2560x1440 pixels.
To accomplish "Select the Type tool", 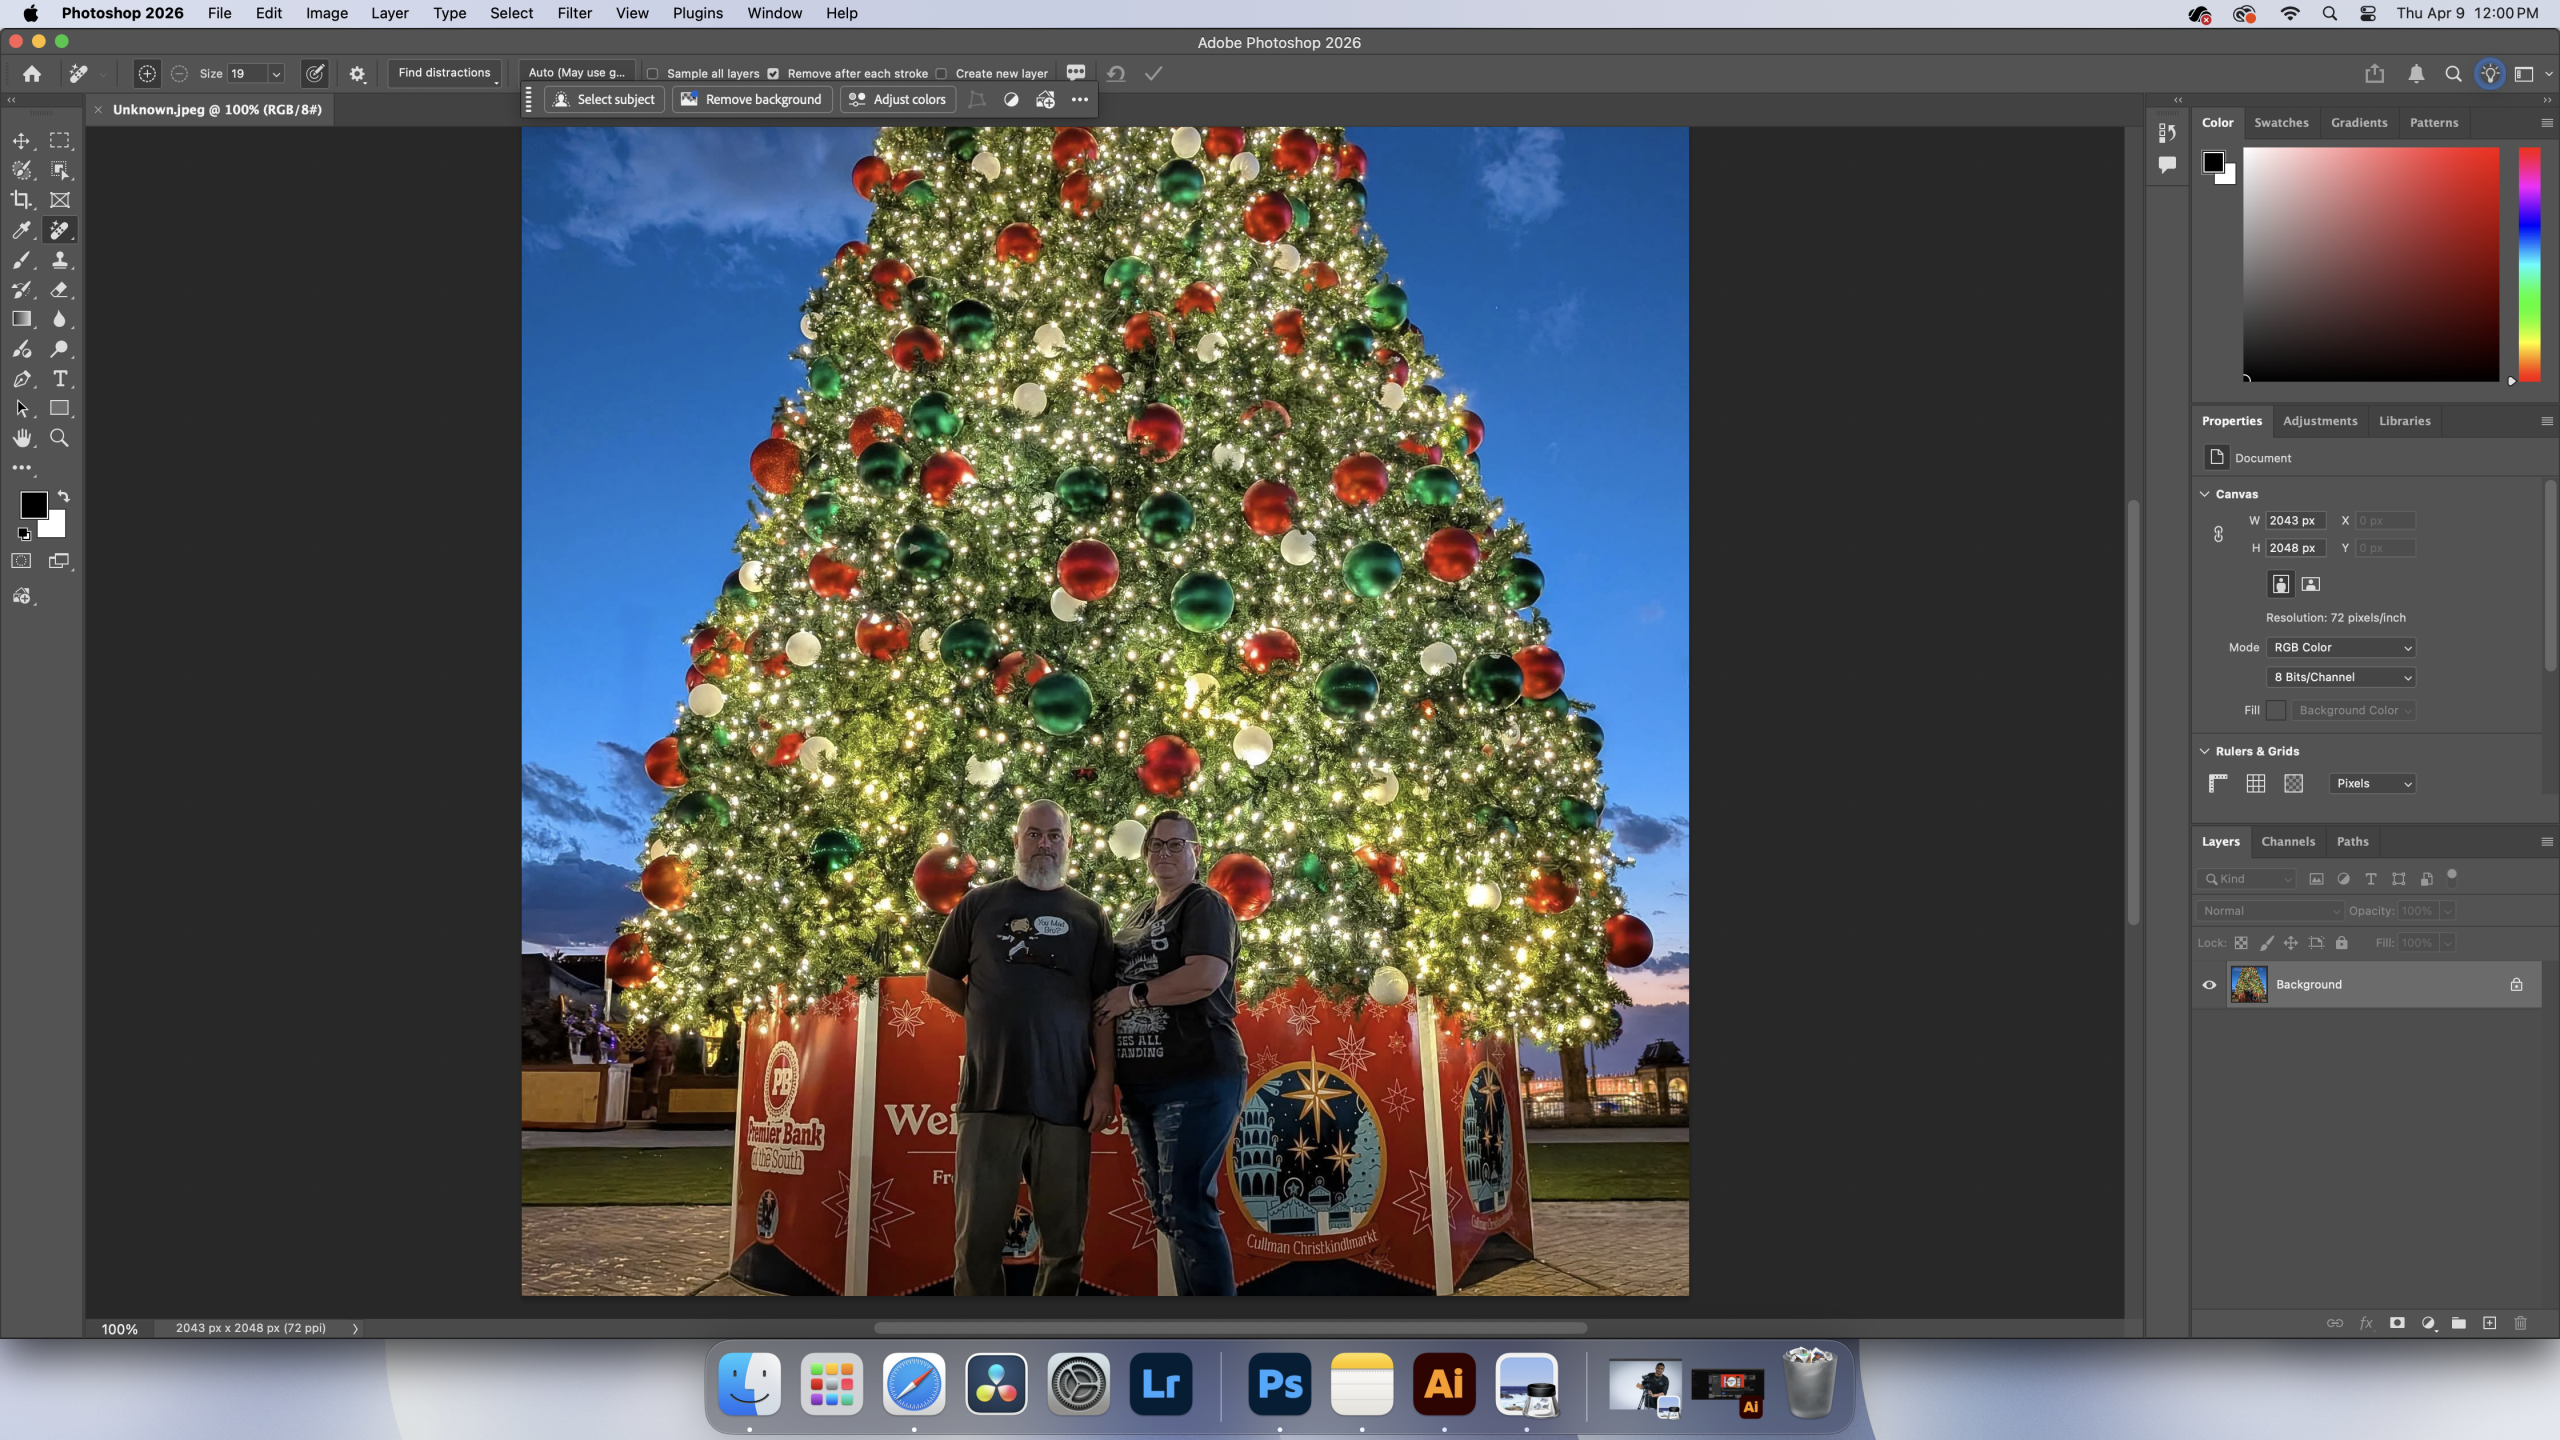I will click(60, 379).
